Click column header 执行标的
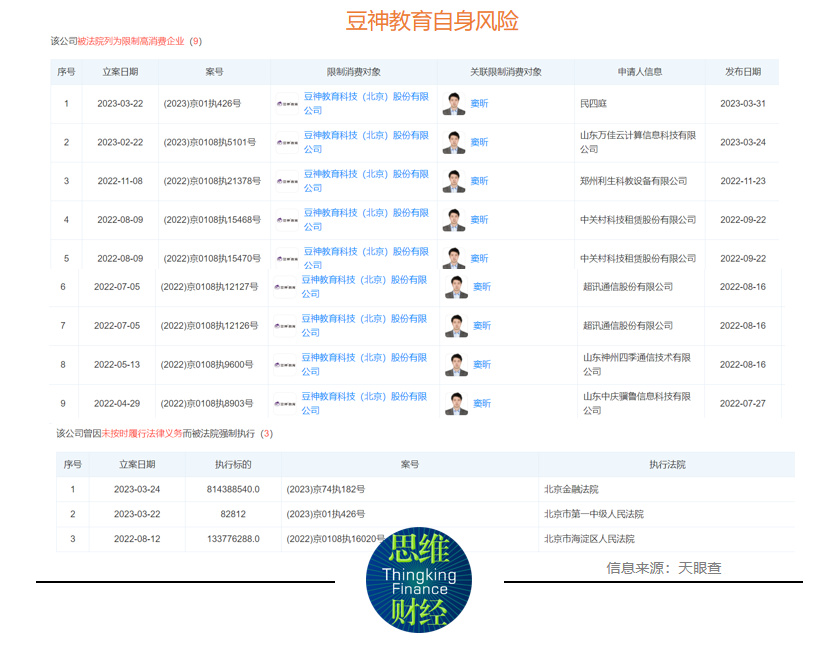 point(233,464)
